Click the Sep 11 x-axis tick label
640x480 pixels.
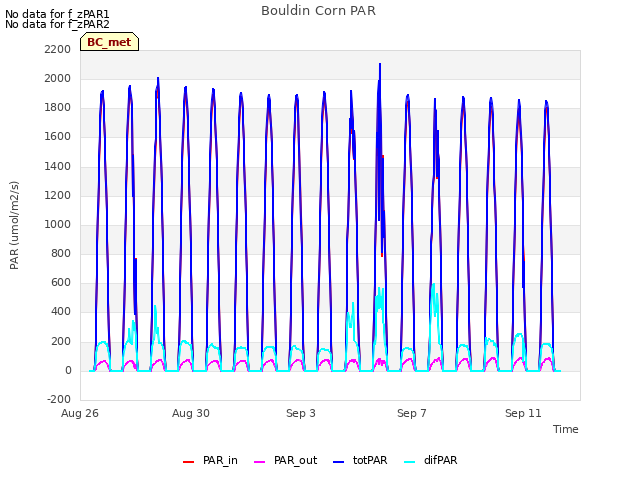[523, 413]
